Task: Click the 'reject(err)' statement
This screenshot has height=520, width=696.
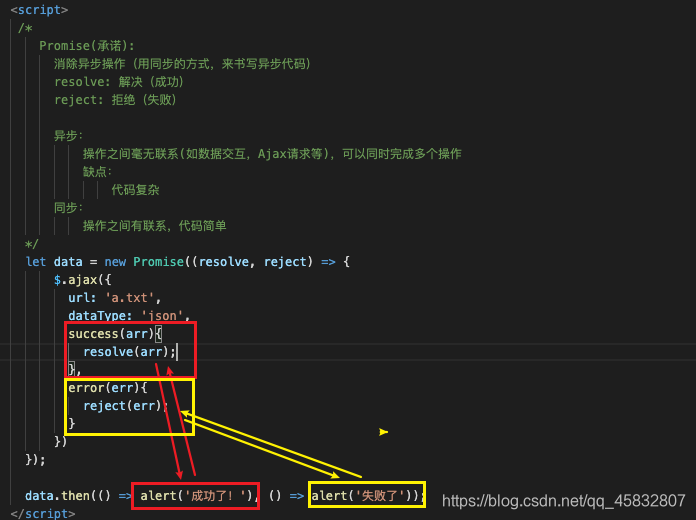Action: click(x=123, y=406)
